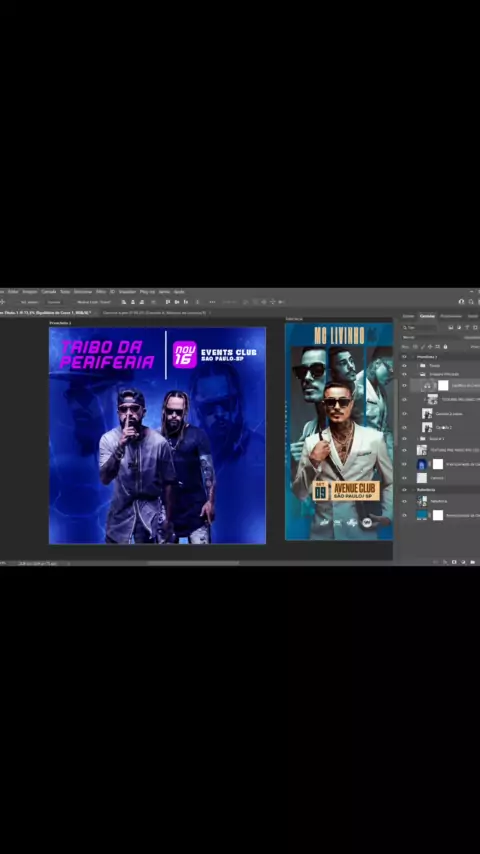Image resolution: width=480 pixels, height=854 pixels.
Task: Open the Filtro menu
Action: pyautogui.click(x=101, y=291)
